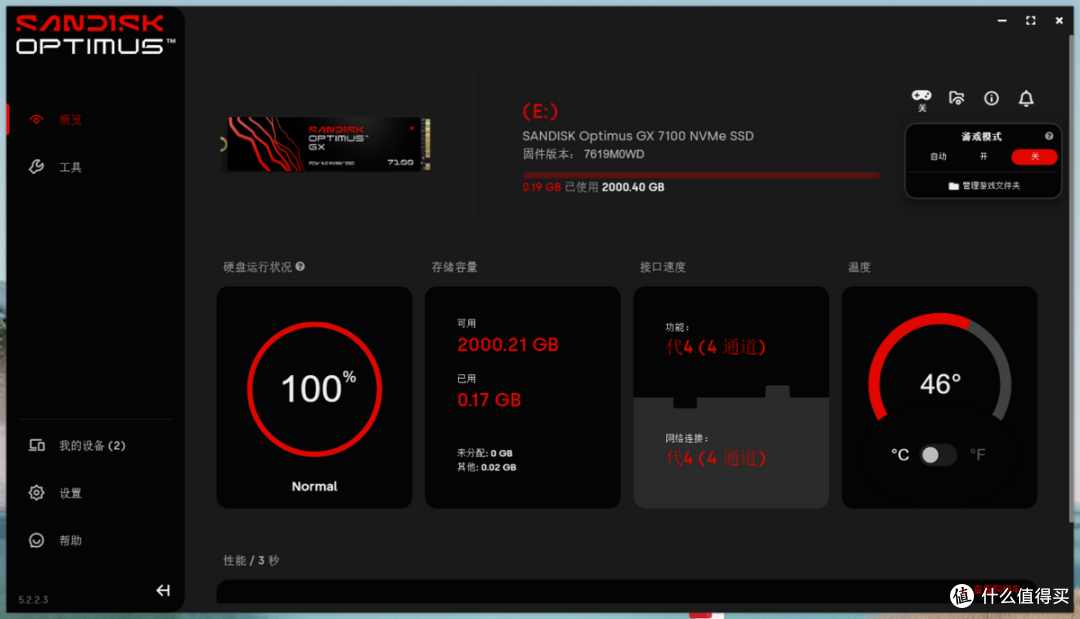Click the gear icon beside 设置

coord(37,492)
